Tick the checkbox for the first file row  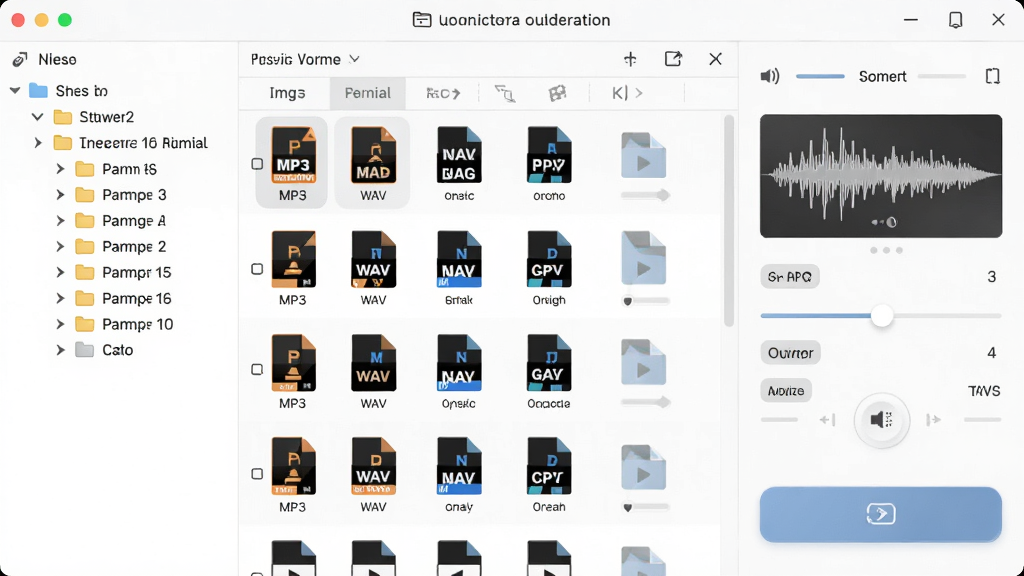coord(257,164)
